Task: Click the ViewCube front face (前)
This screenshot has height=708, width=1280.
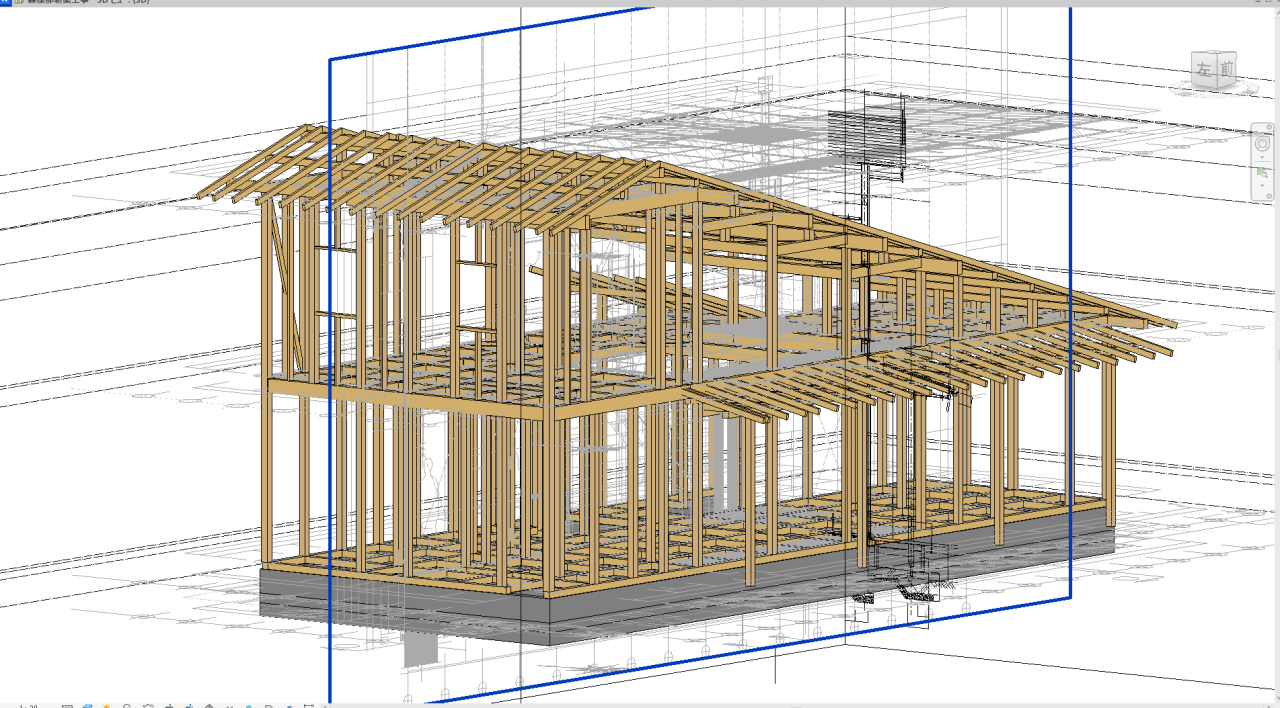Action: 1225,69
